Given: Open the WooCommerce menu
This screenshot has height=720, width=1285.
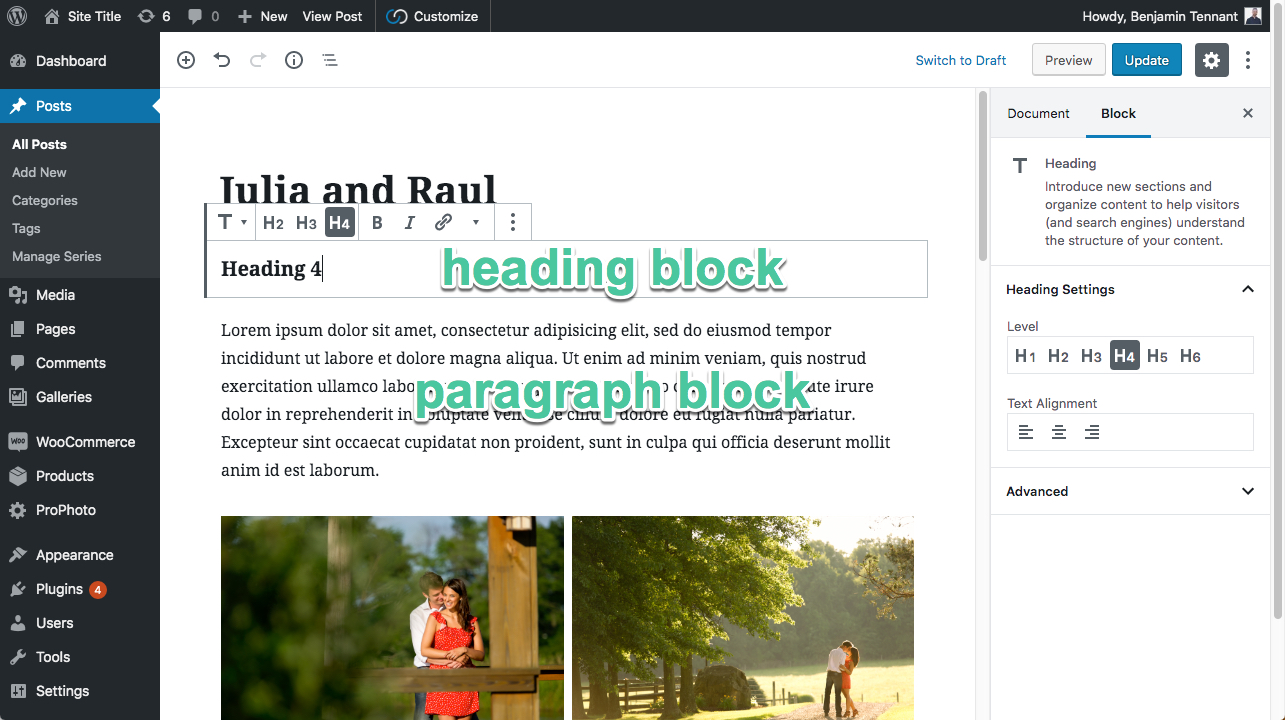Looking at the screenshot, I should (x=80, y=442).
